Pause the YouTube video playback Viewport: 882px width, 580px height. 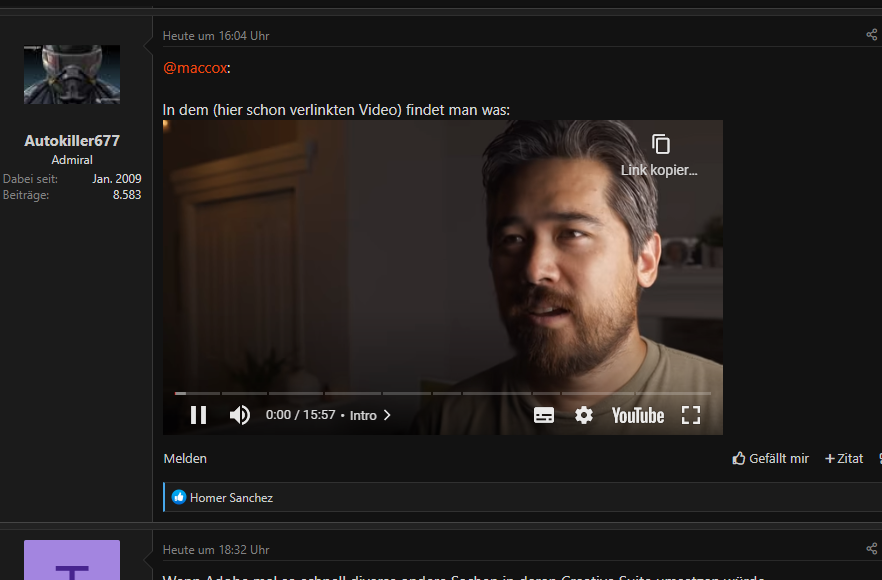(x=198, y=414)
